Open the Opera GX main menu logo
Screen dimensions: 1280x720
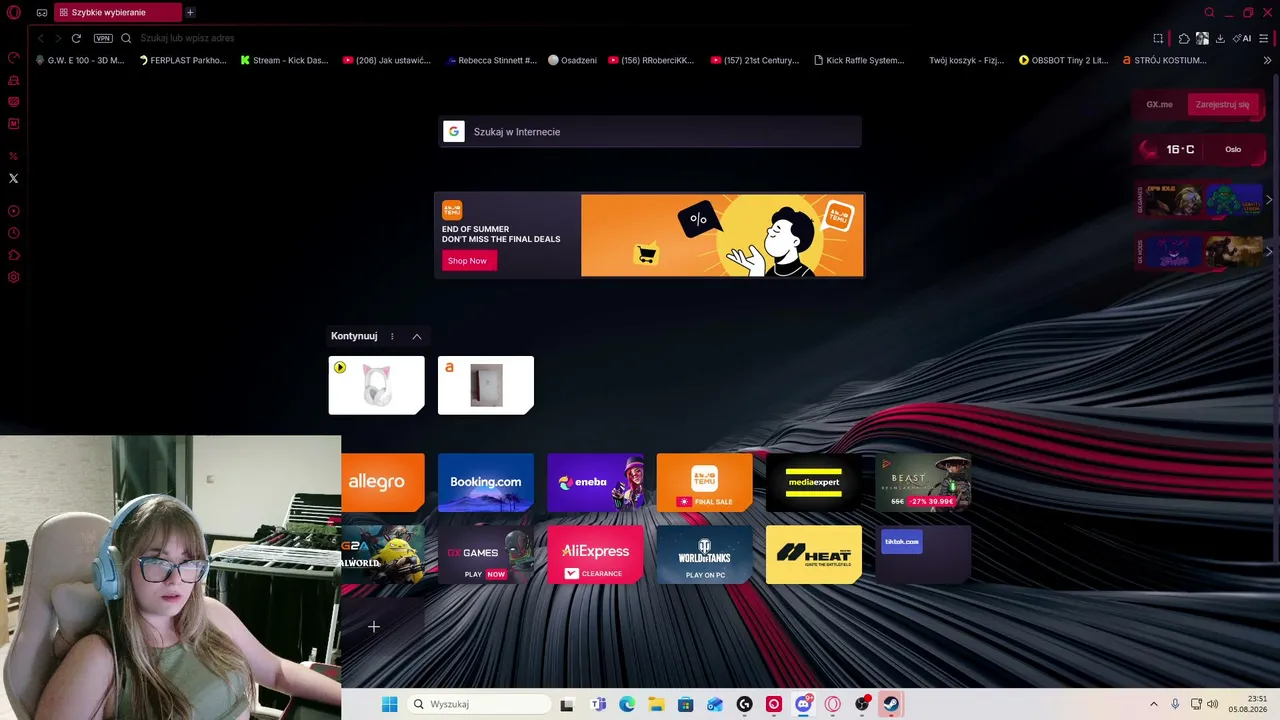[x=14, y=13]
